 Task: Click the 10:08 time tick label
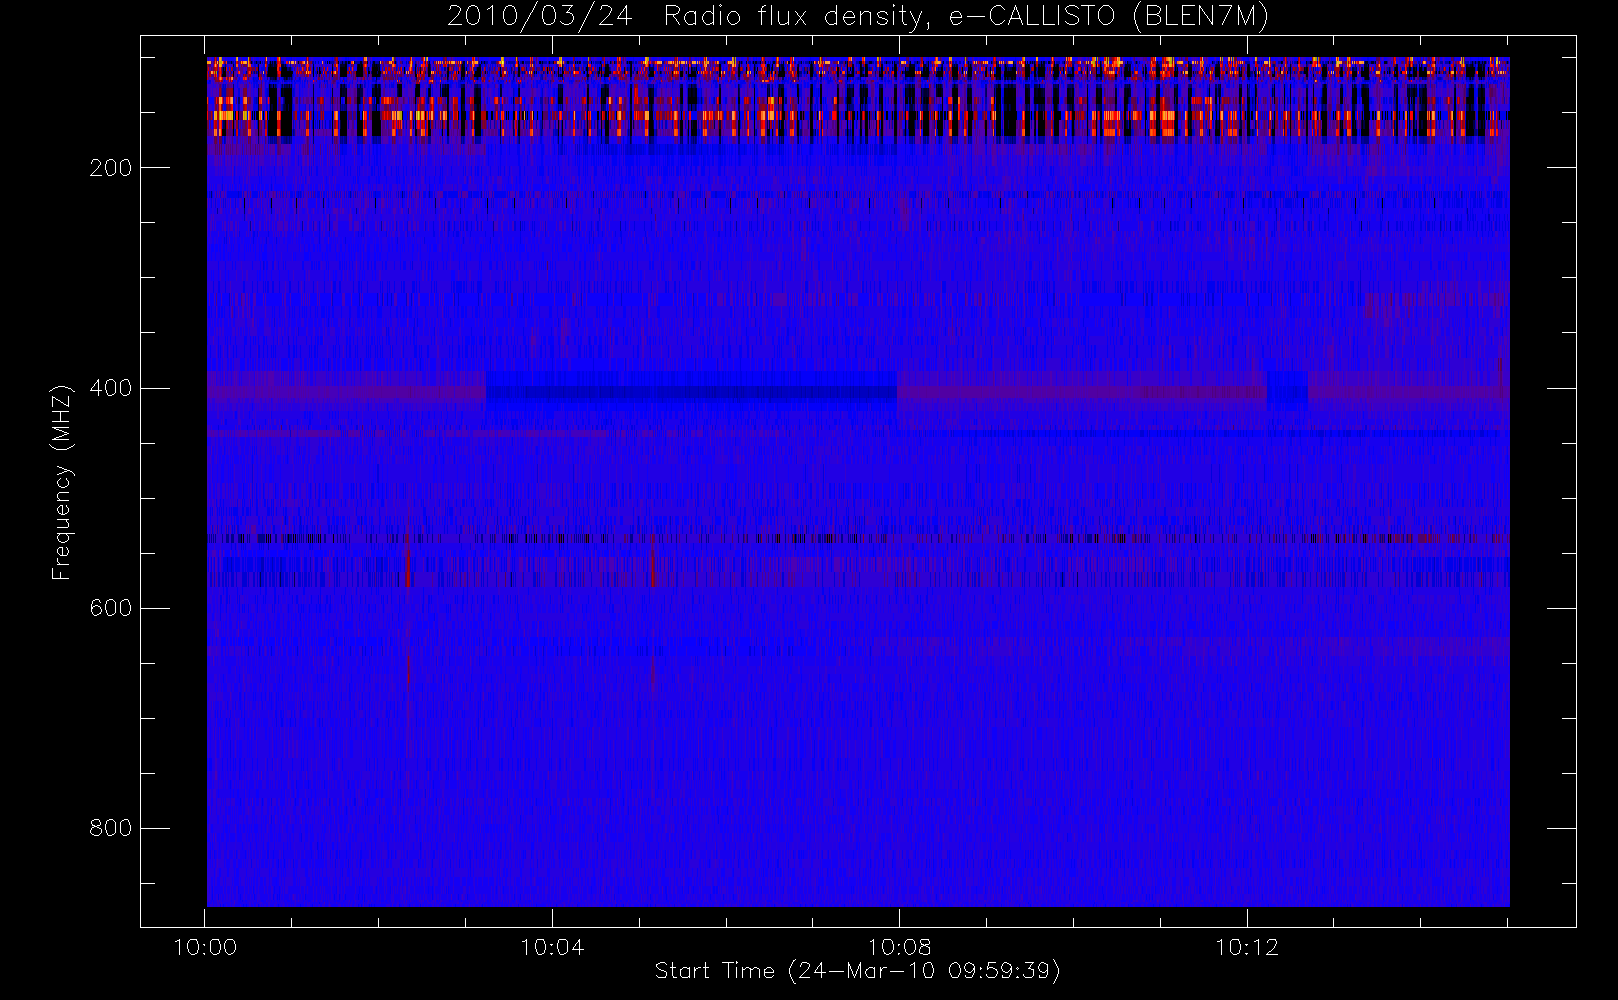[899, 947]
